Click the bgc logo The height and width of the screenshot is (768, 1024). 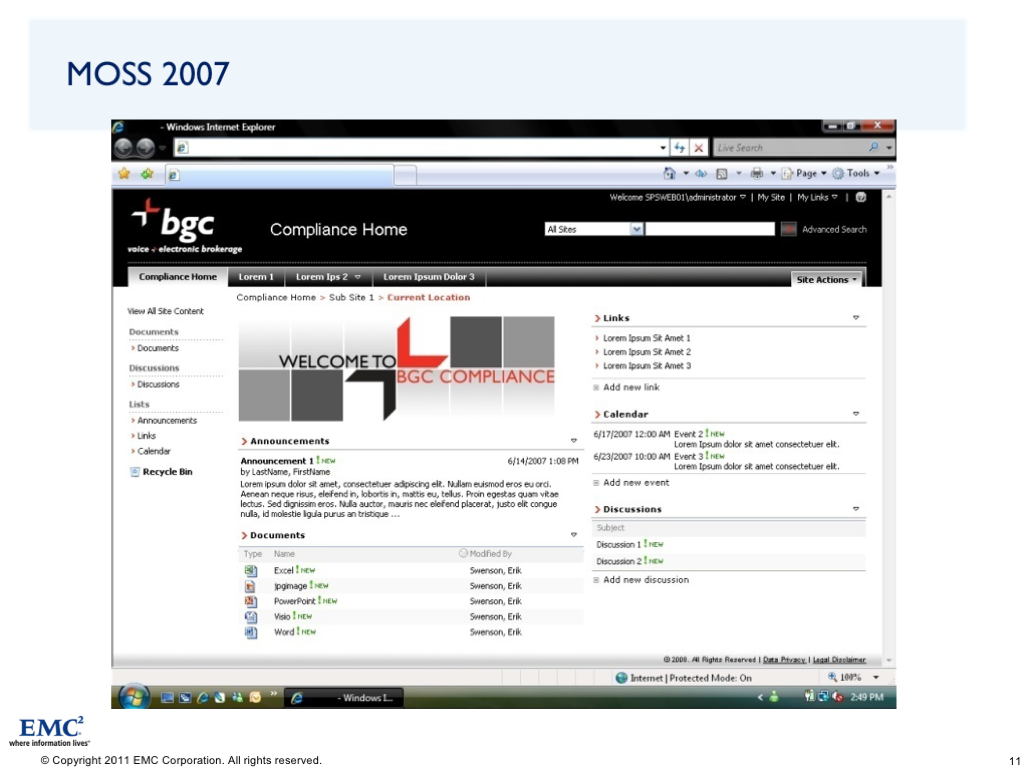tap(185, 225)
